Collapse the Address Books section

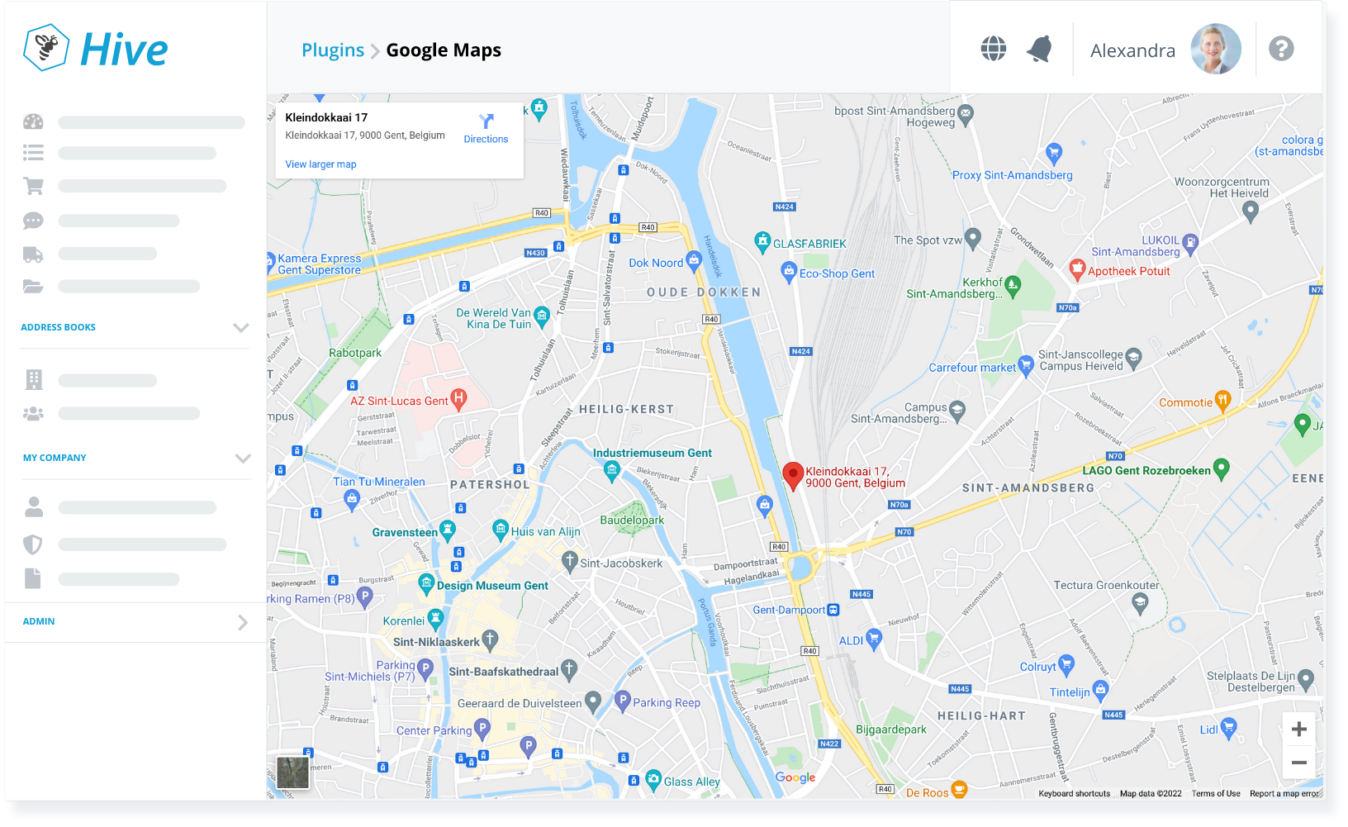pyautogui.click(x=241, y=327)
